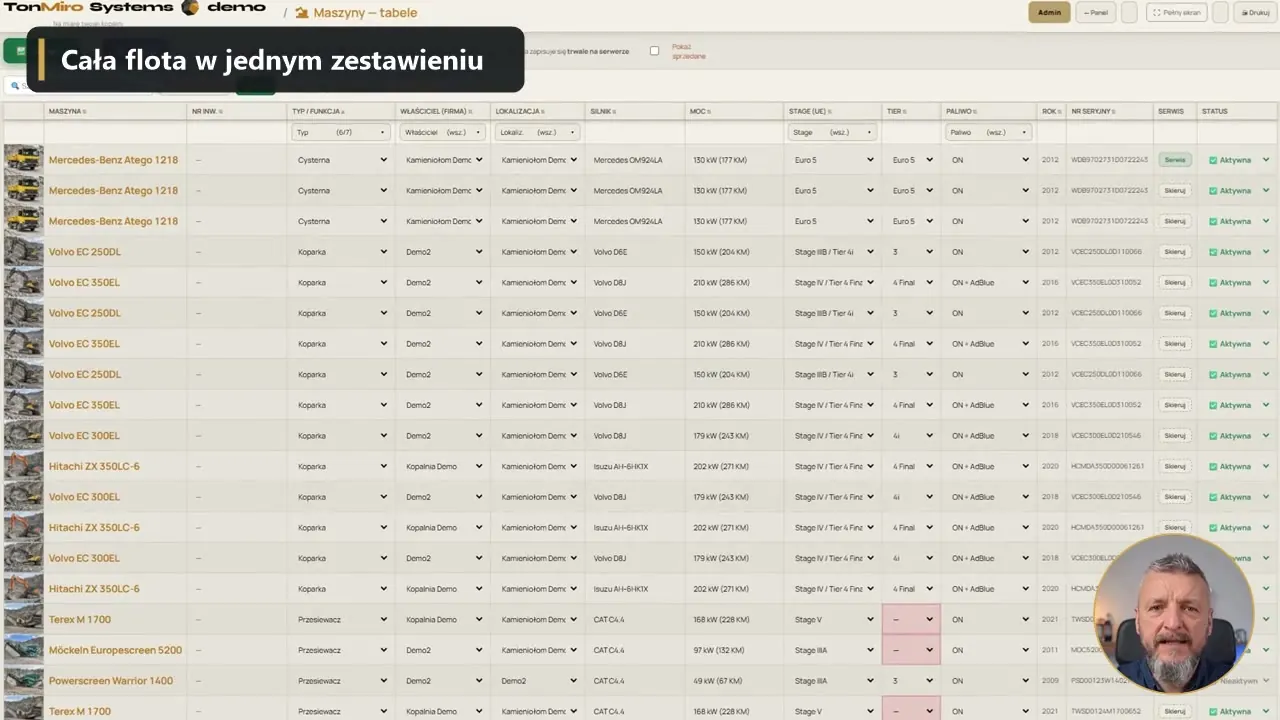
Task: Sort by the ROK column header
Action: tap(1051, 111)
